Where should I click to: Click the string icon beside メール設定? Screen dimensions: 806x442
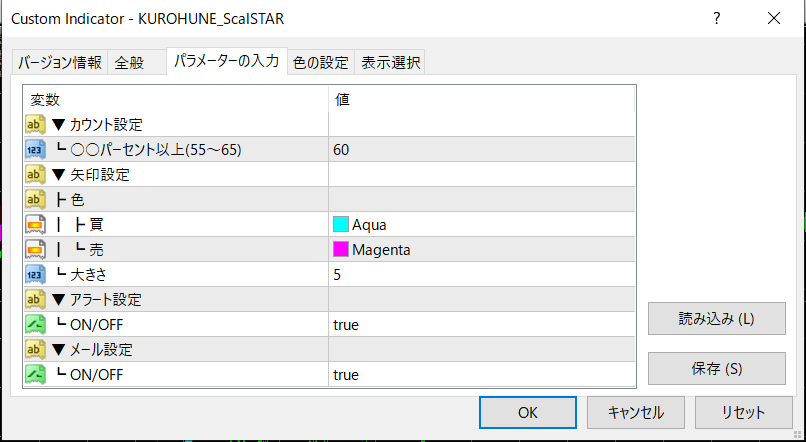(36, 350)
